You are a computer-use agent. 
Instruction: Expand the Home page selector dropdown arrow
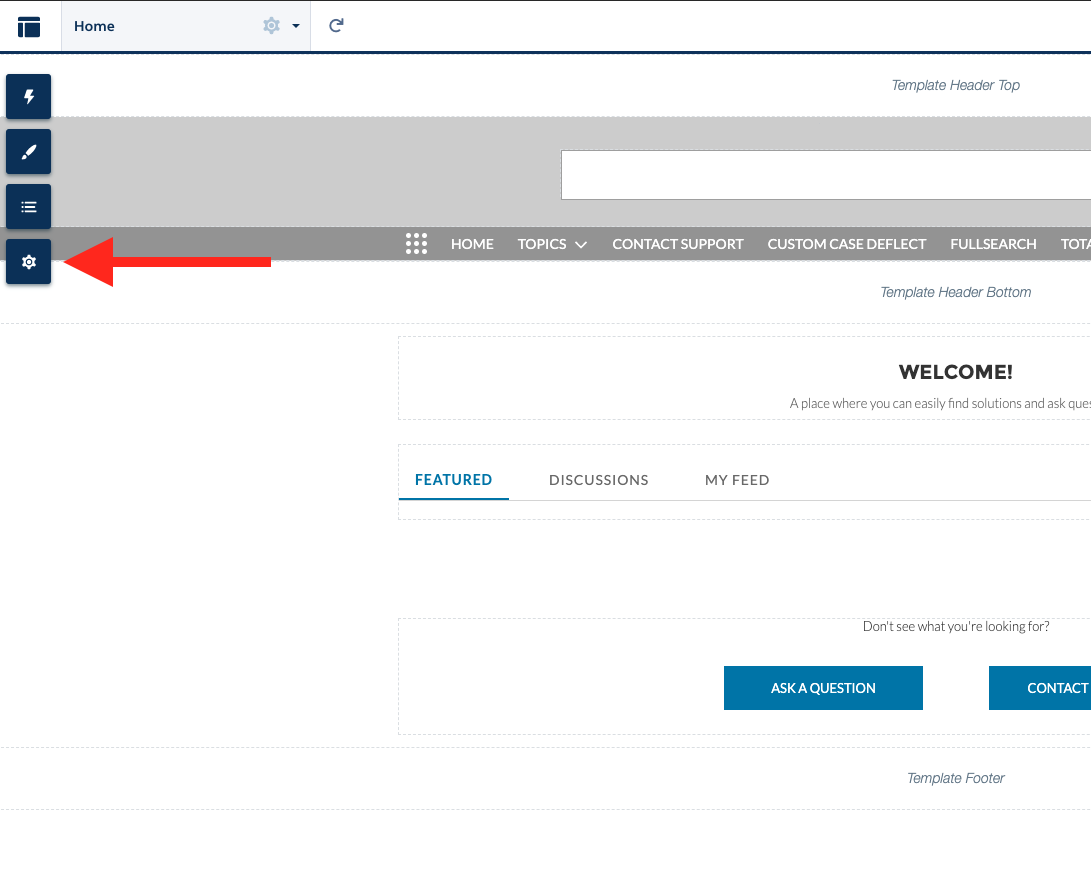tap(296, 26)
